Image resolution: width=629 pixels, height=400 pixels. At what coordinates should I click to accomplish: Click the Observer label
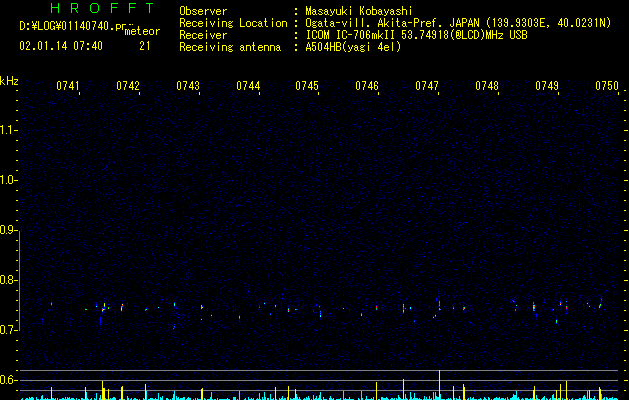[203, 11]
